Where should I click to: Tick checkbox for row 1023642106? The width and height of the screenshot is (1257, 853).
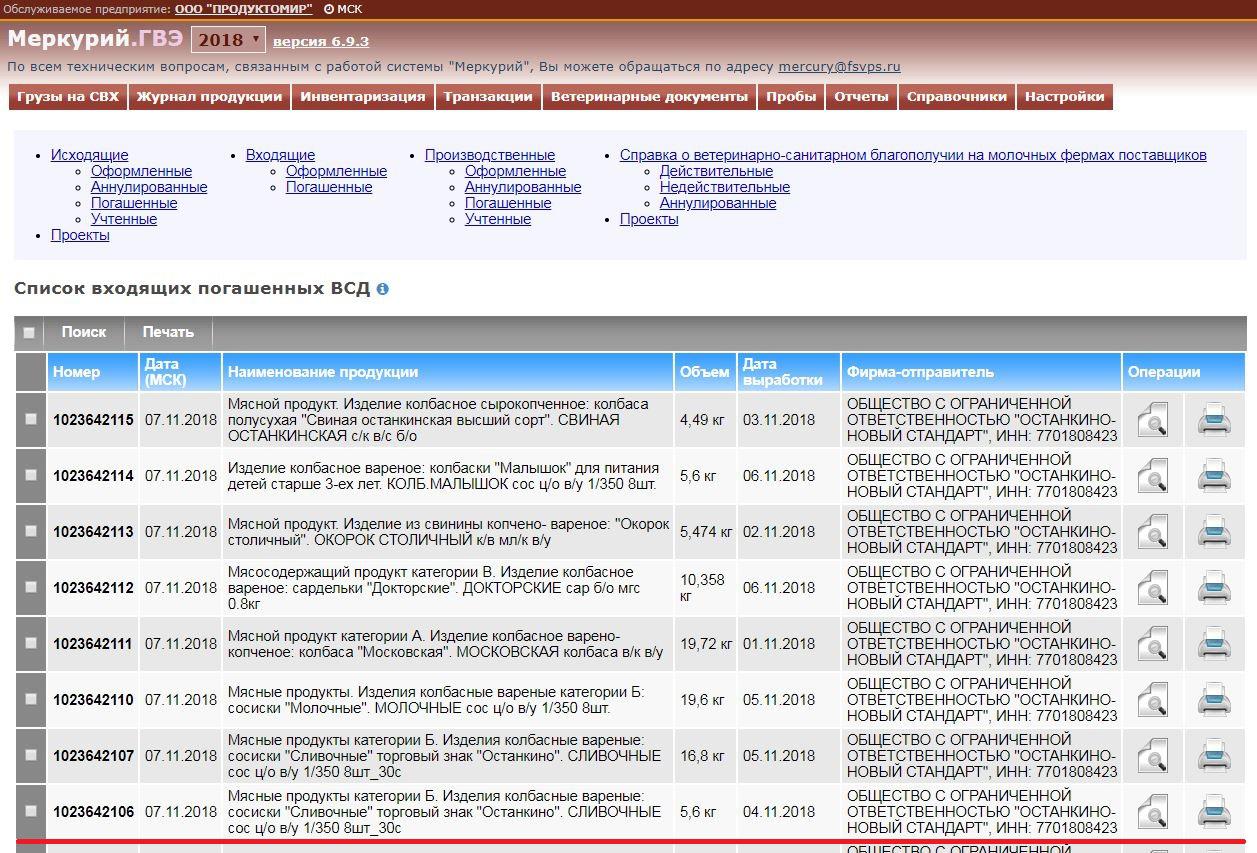click(30, 812)
